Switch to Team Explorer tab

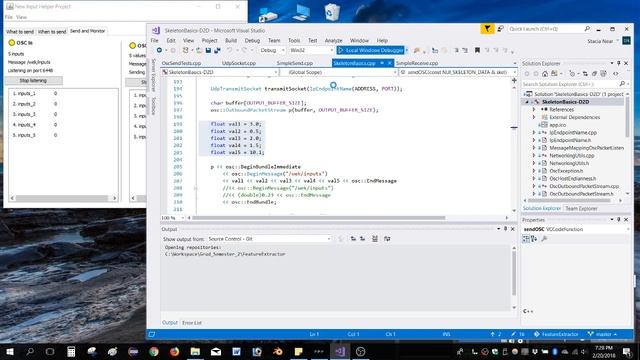(581, 209)
